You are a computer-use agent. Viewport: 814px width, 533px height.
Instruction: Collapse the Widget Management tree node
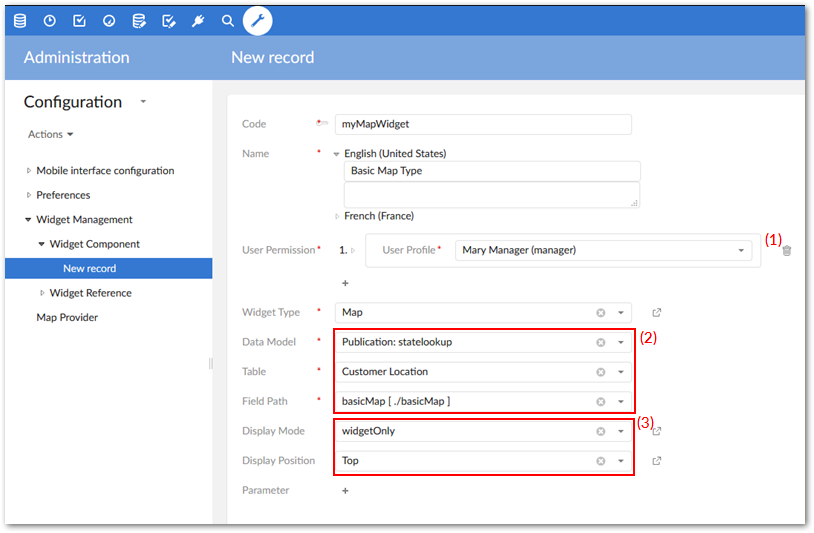(28, 220)
